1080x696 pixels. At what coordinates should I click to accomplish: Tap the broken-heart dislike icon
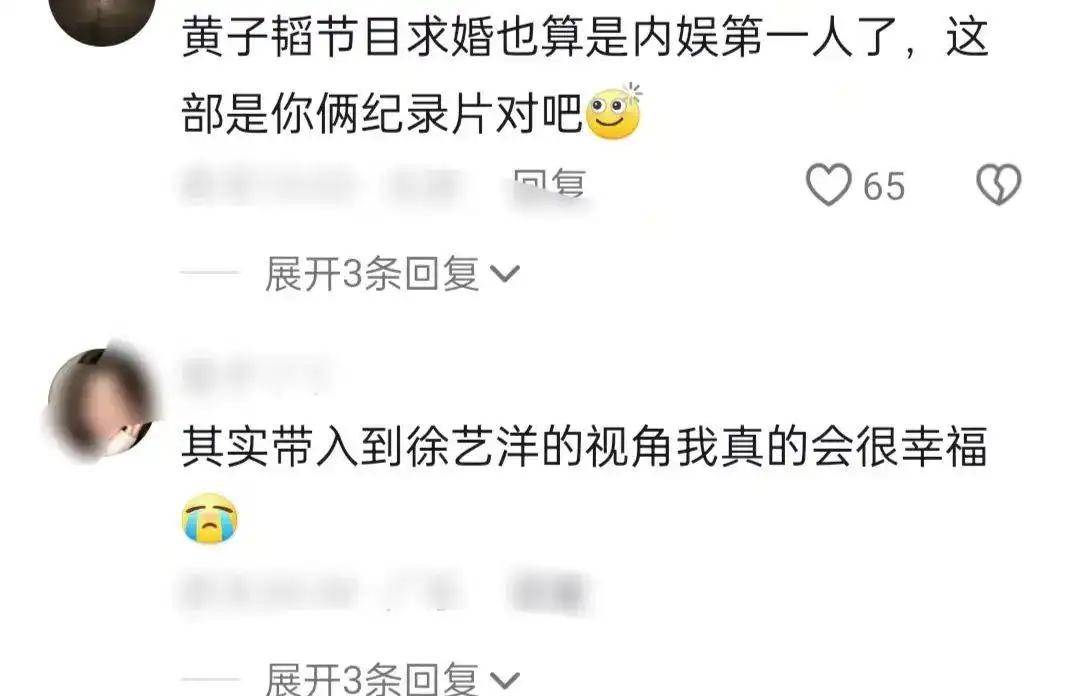[x=999, y=185]
